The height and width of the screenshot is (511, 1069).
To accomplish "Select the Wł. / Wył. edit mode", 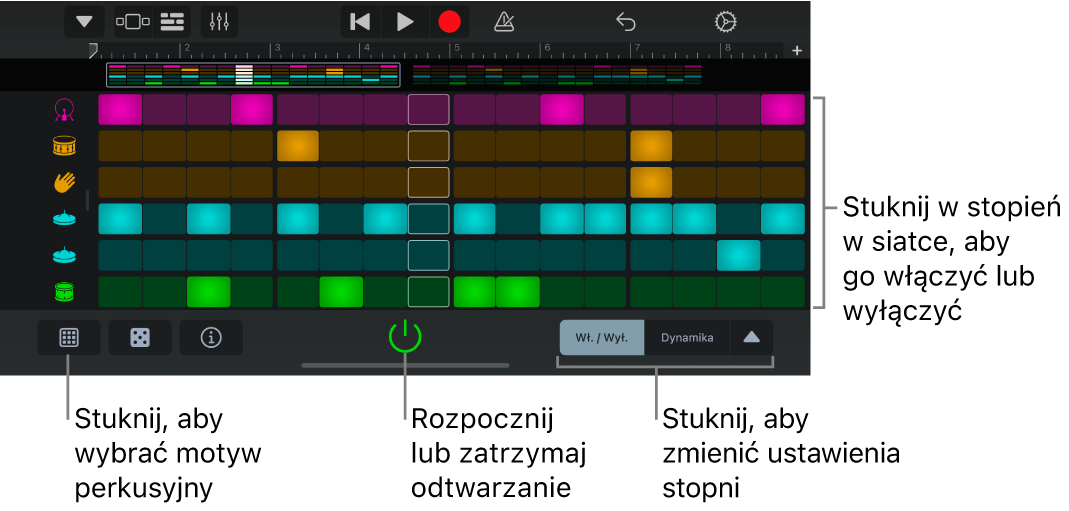I will [x=602, y=338].
